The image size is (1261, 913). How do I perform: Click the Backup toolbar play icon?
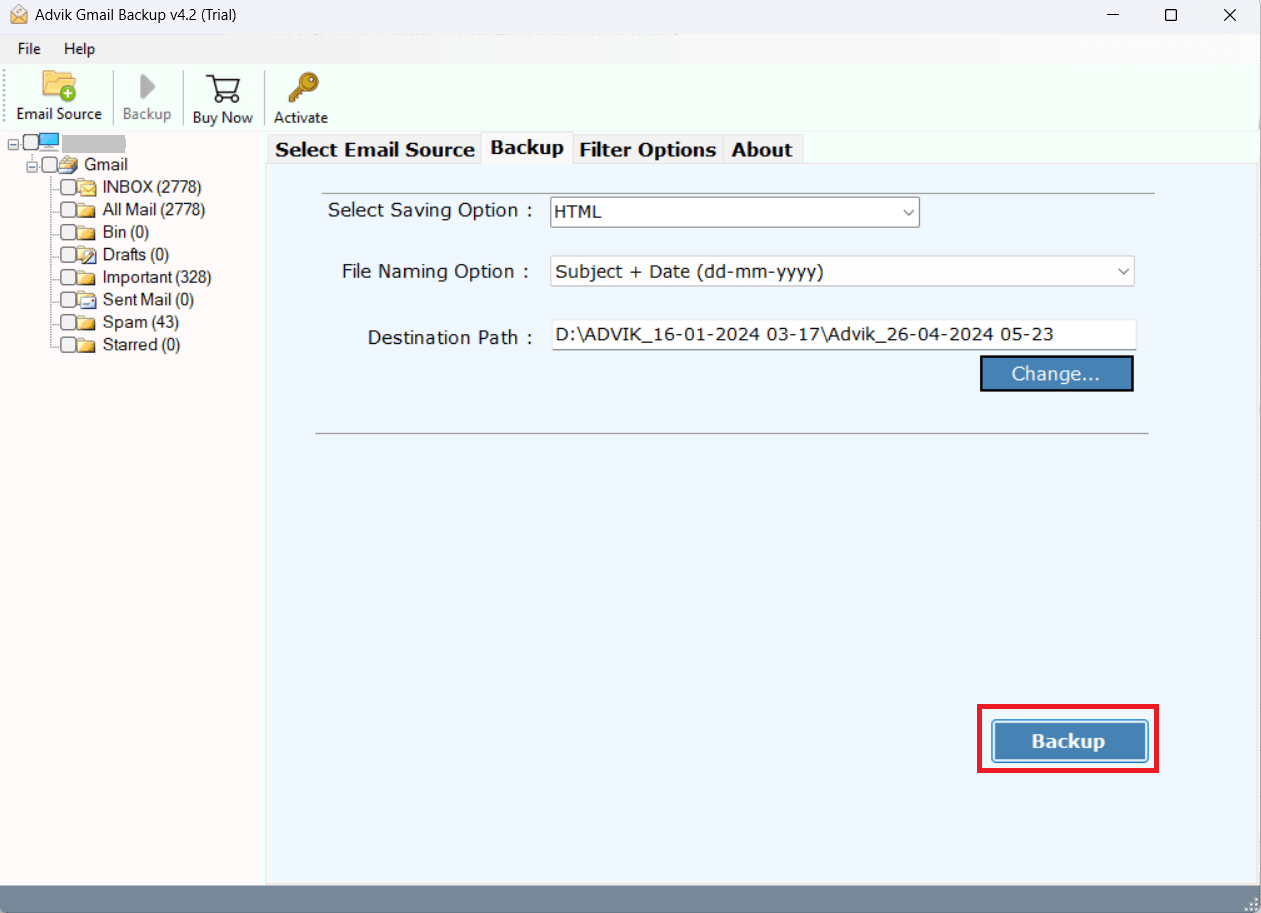click(x=147, y=87)
